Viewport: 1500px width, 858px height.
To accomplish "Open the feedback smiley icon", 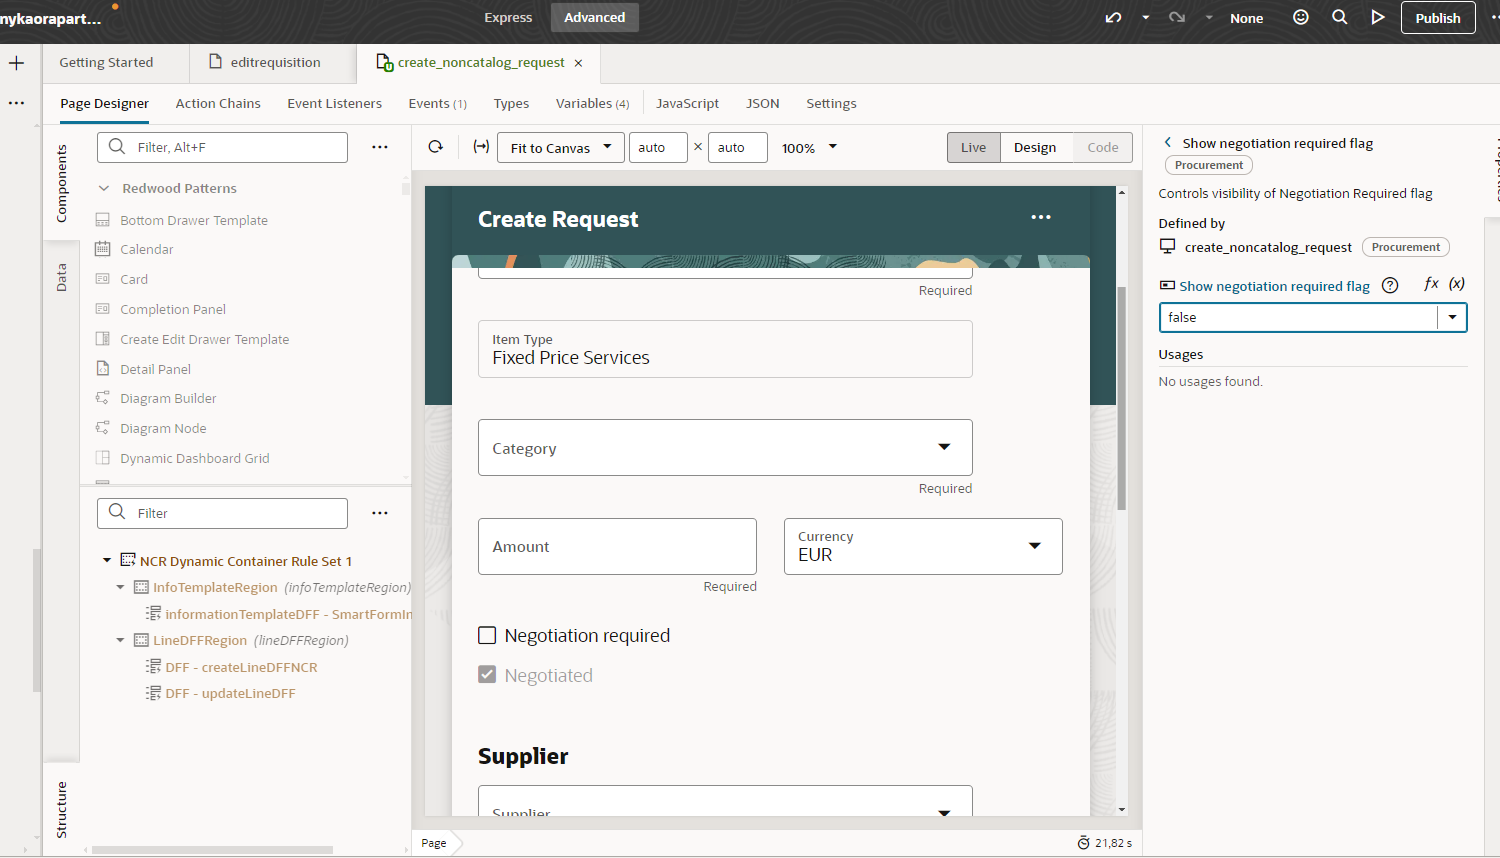I will coord(1301,17).
